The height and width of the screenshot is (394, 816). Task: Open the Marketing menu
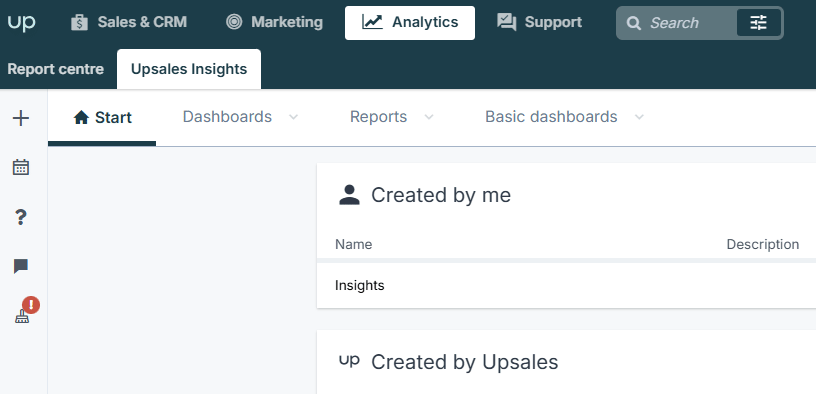(x=274, y=22)
